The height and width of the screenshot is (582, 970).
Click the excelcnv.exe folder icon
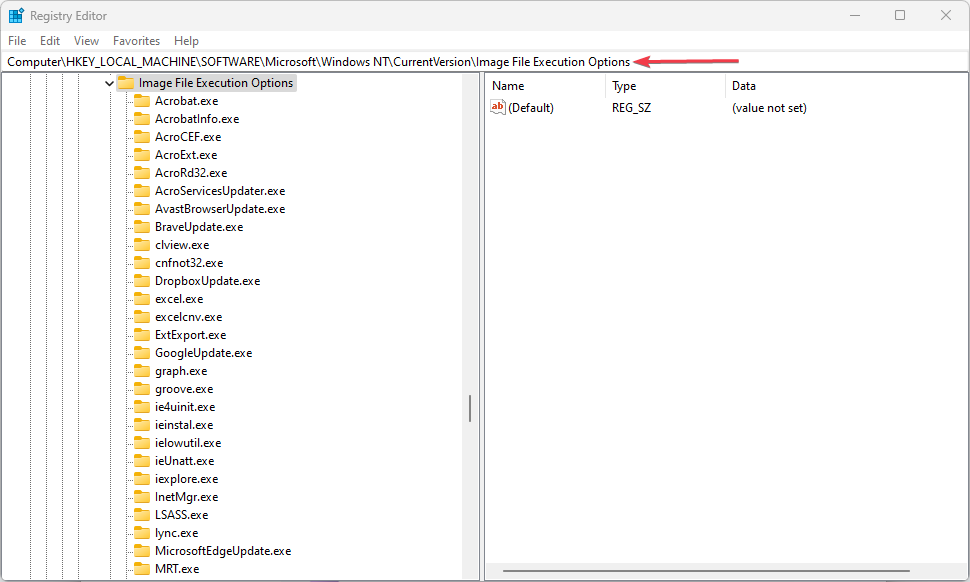coord(142,317)
